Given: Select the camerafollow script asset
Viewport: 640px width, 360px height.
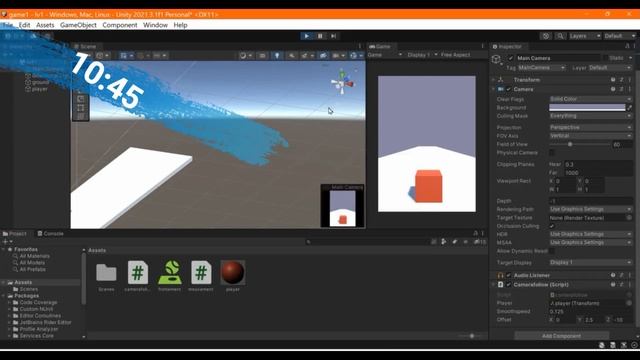Looking at the screenshot, I should 138,272.
